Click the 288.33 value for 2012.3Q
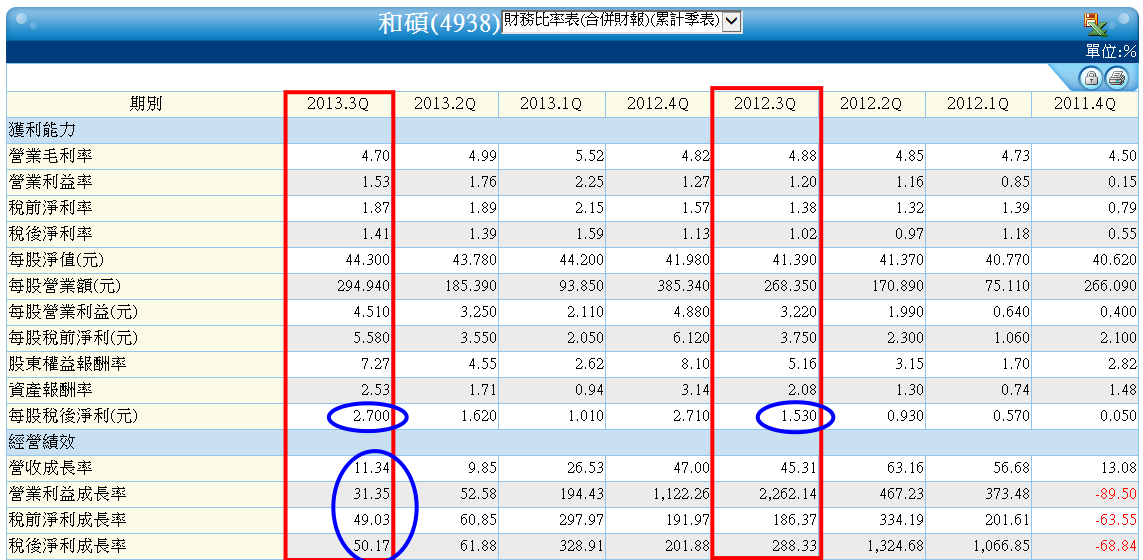 click(x=797, y=547)
